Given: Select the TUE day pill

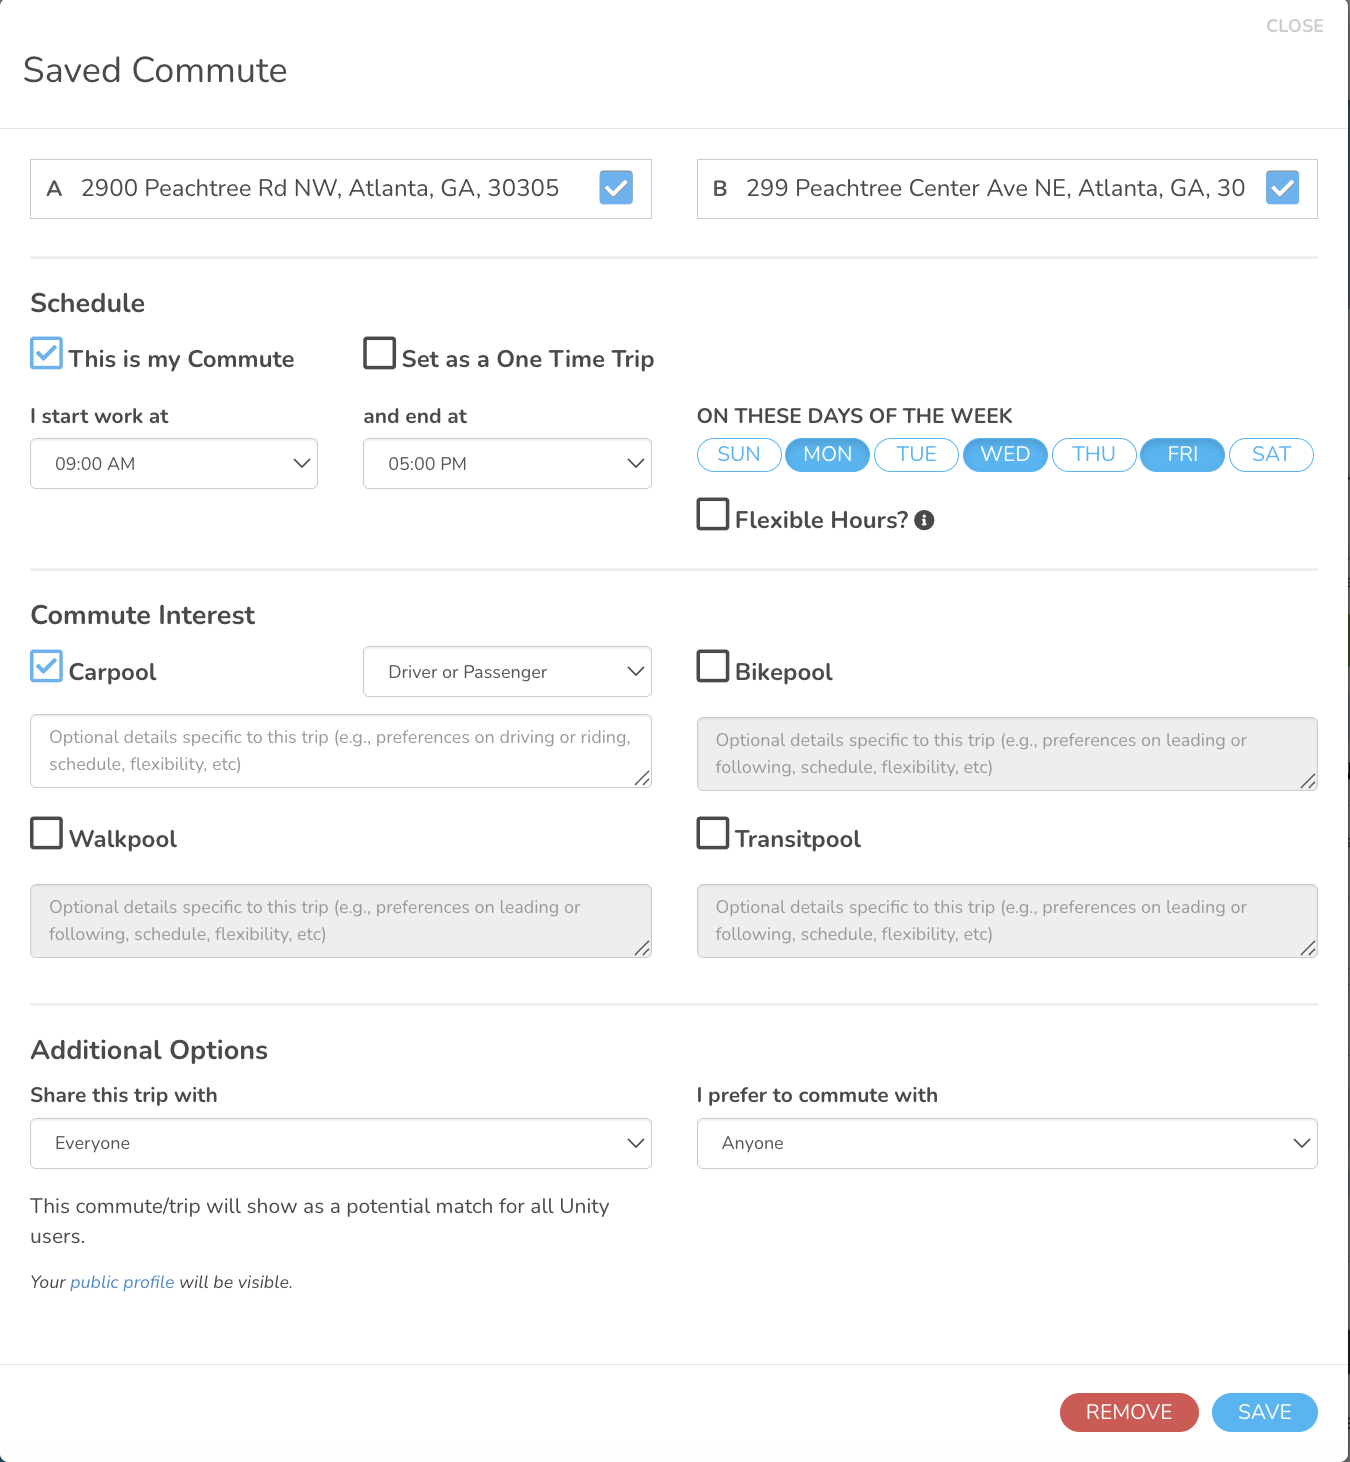Looking at the screenshot, I should click(x=916, y=455).
